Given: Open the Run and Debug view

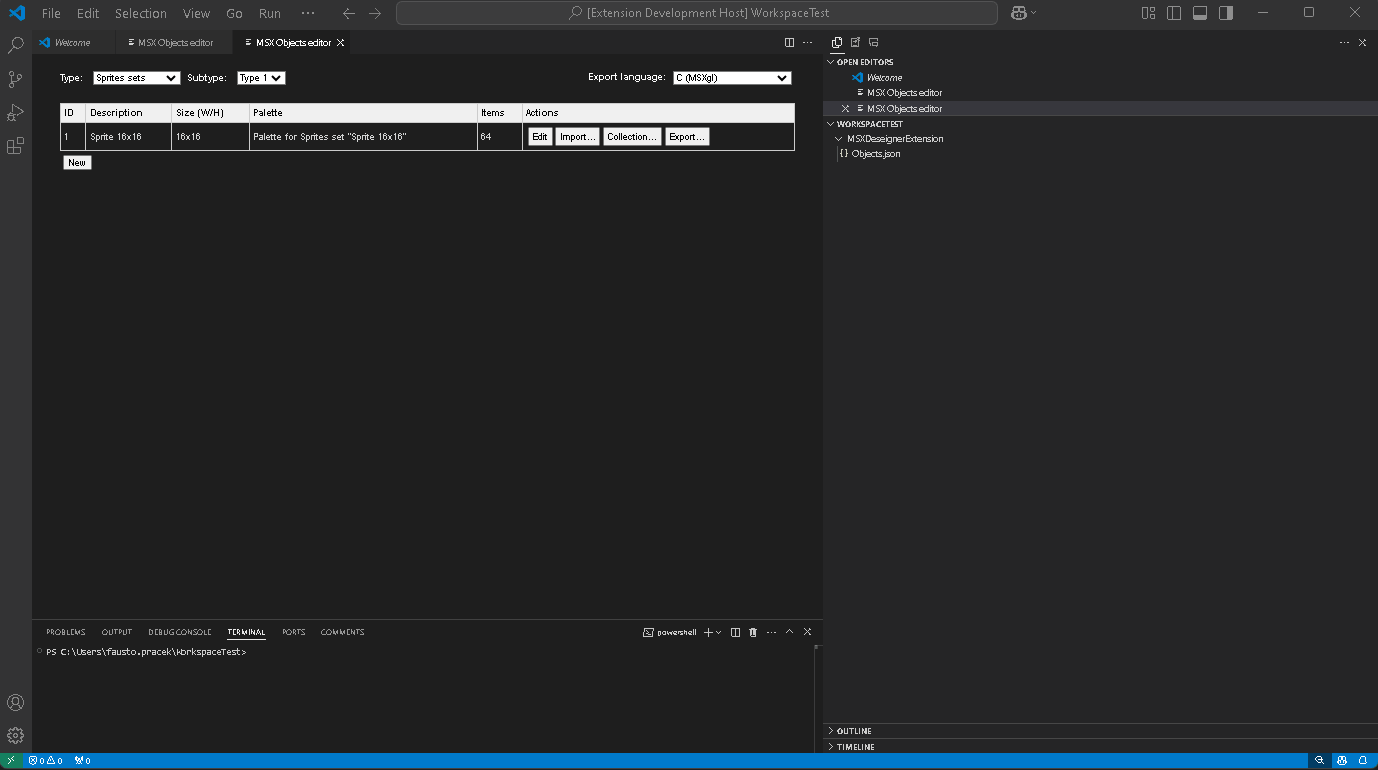Looking at the screenshot, I should pyautogui.click(x=16, y=113).
